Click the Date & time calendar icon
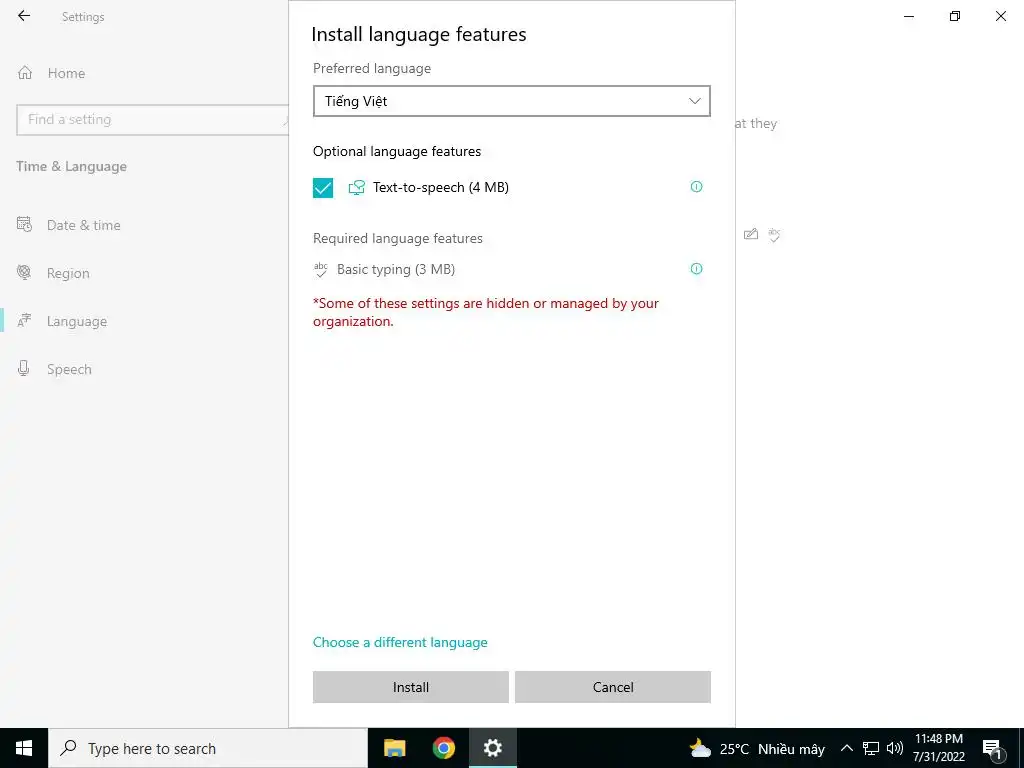The image size is (1024, 768). point(24,225)
